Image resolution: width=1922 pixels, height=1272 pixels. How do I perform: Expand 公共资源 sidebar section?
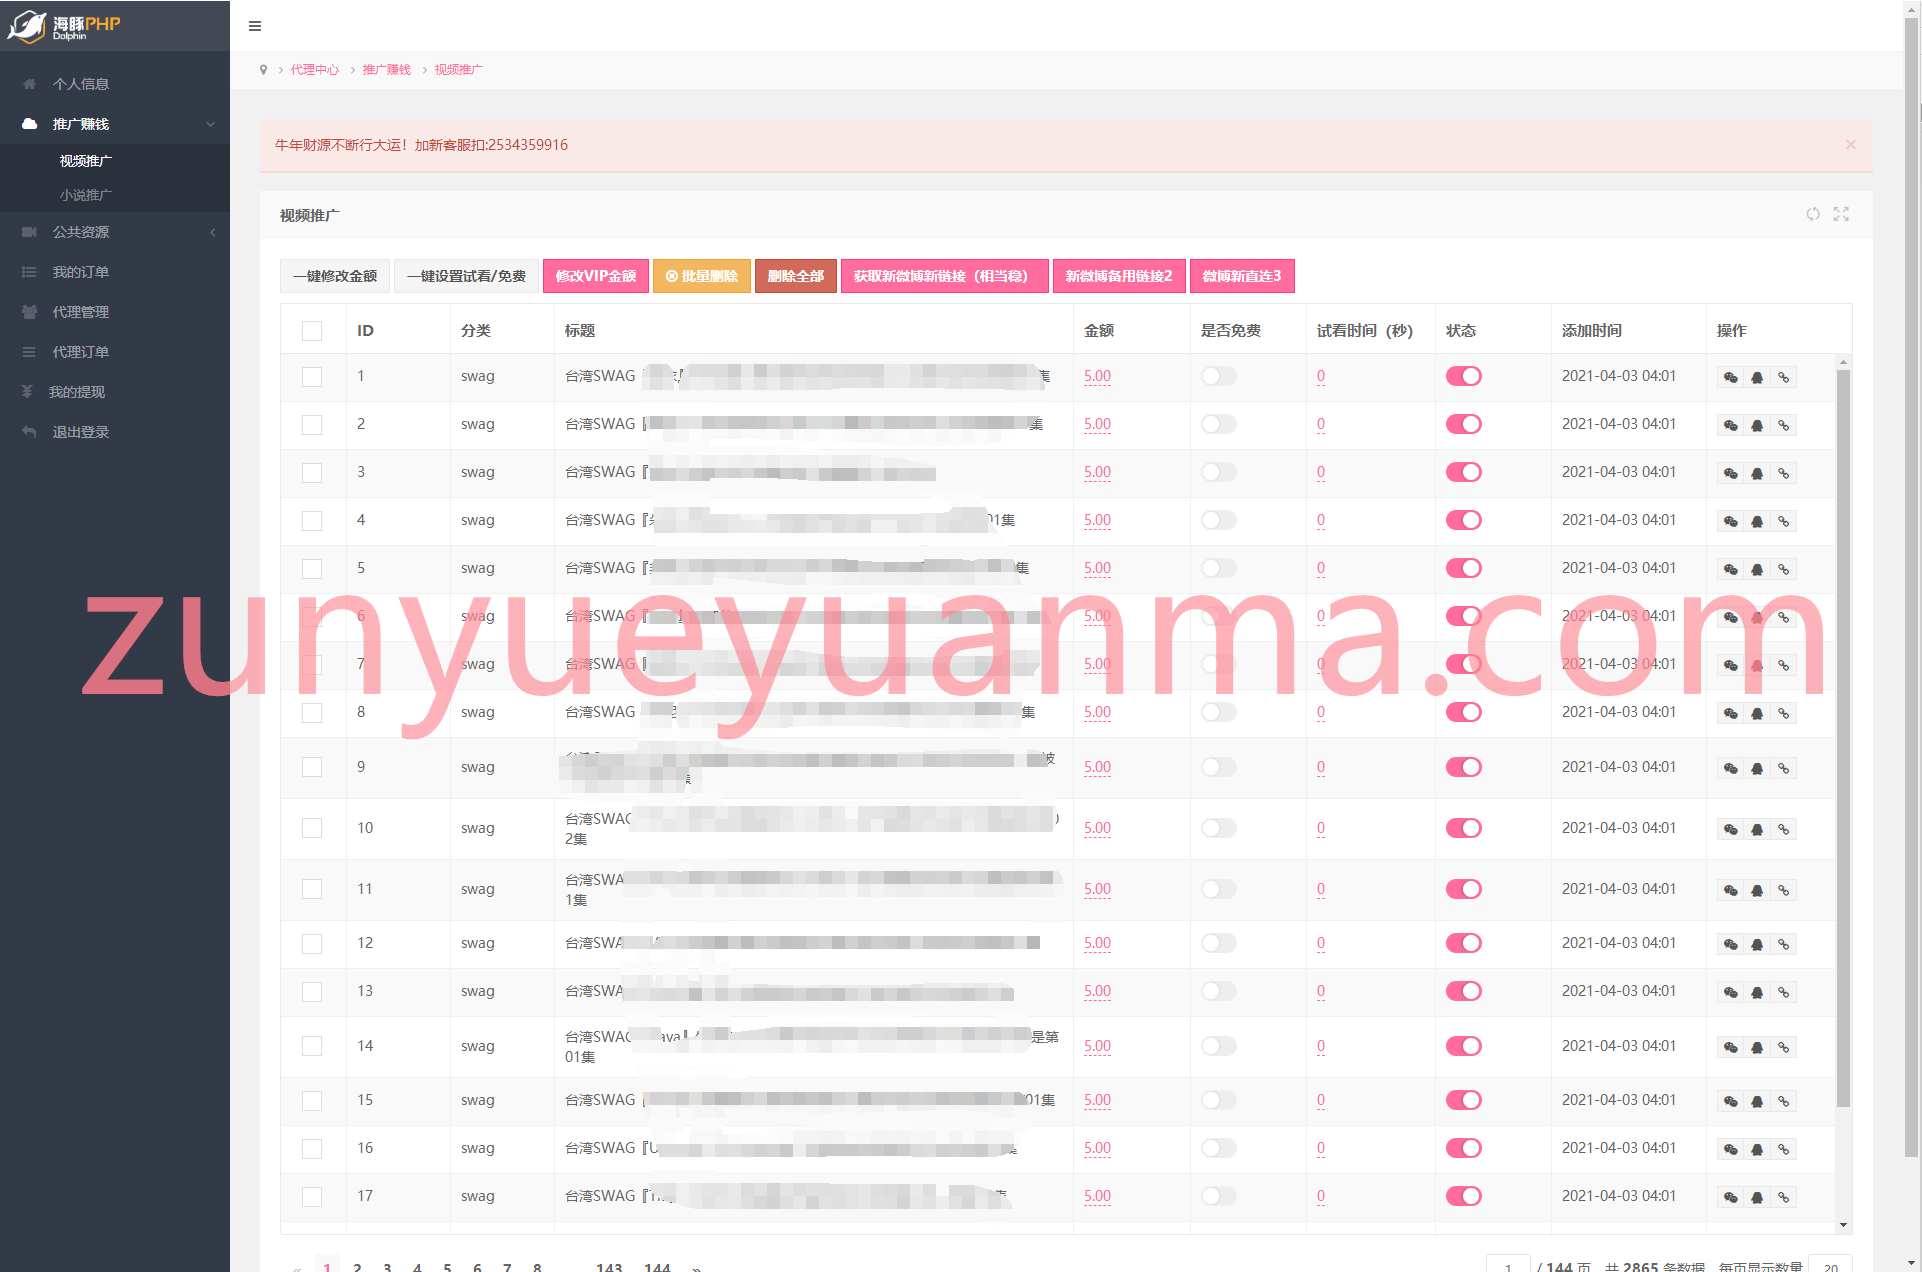point(114,231)
